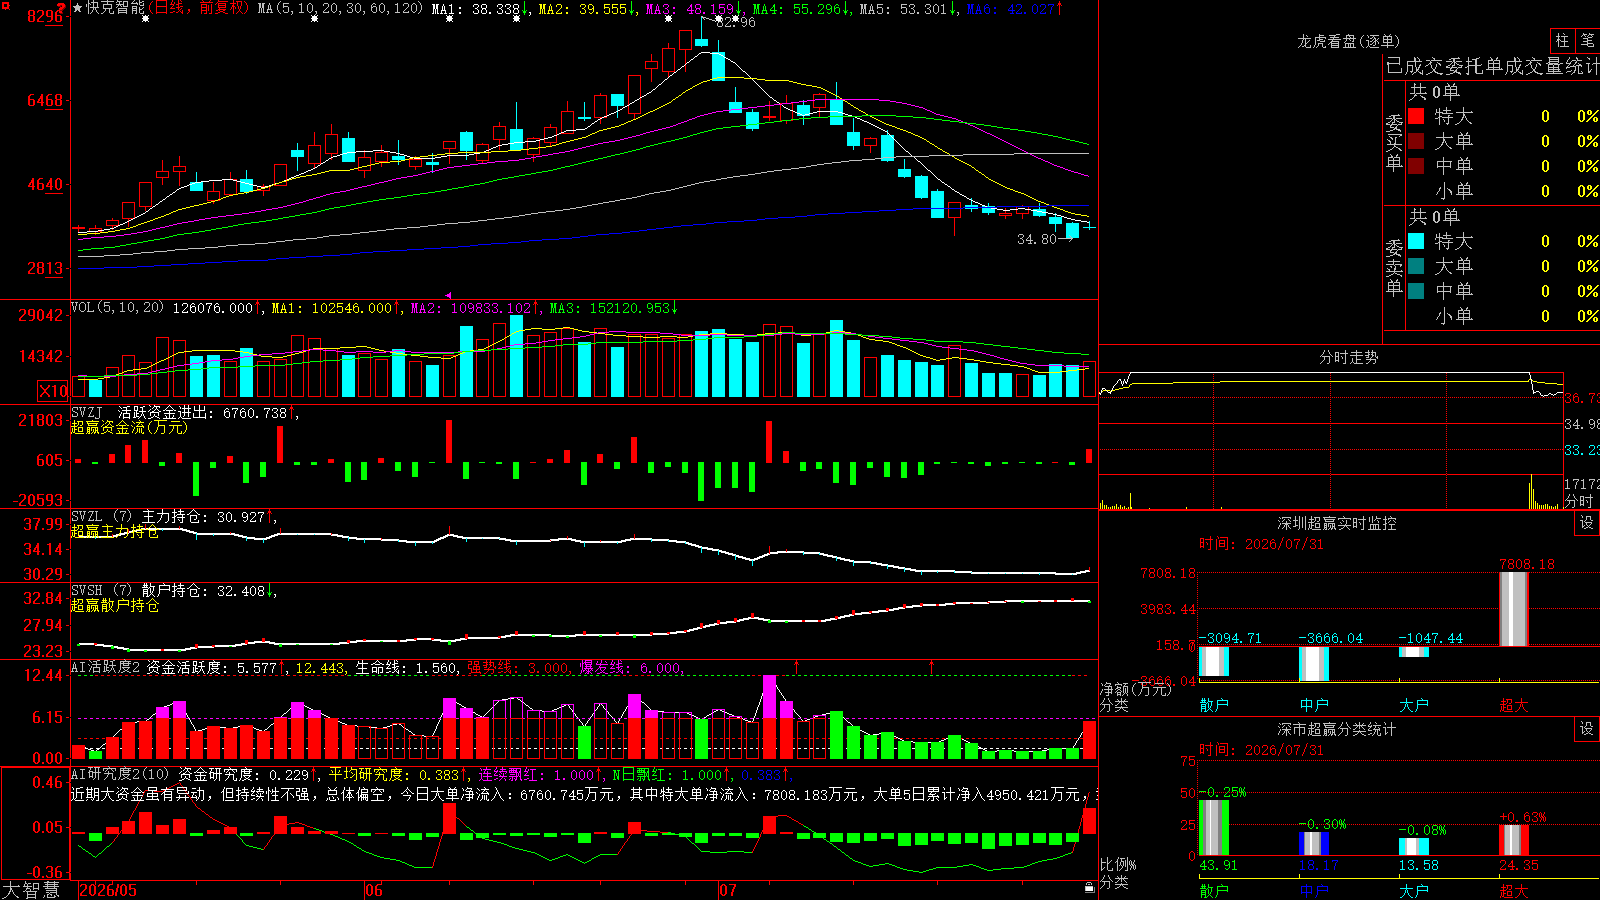The height and width of the screenshot is (900, 1600).
Task: Click the star icon before 快克智能
Action: [78, 8]
